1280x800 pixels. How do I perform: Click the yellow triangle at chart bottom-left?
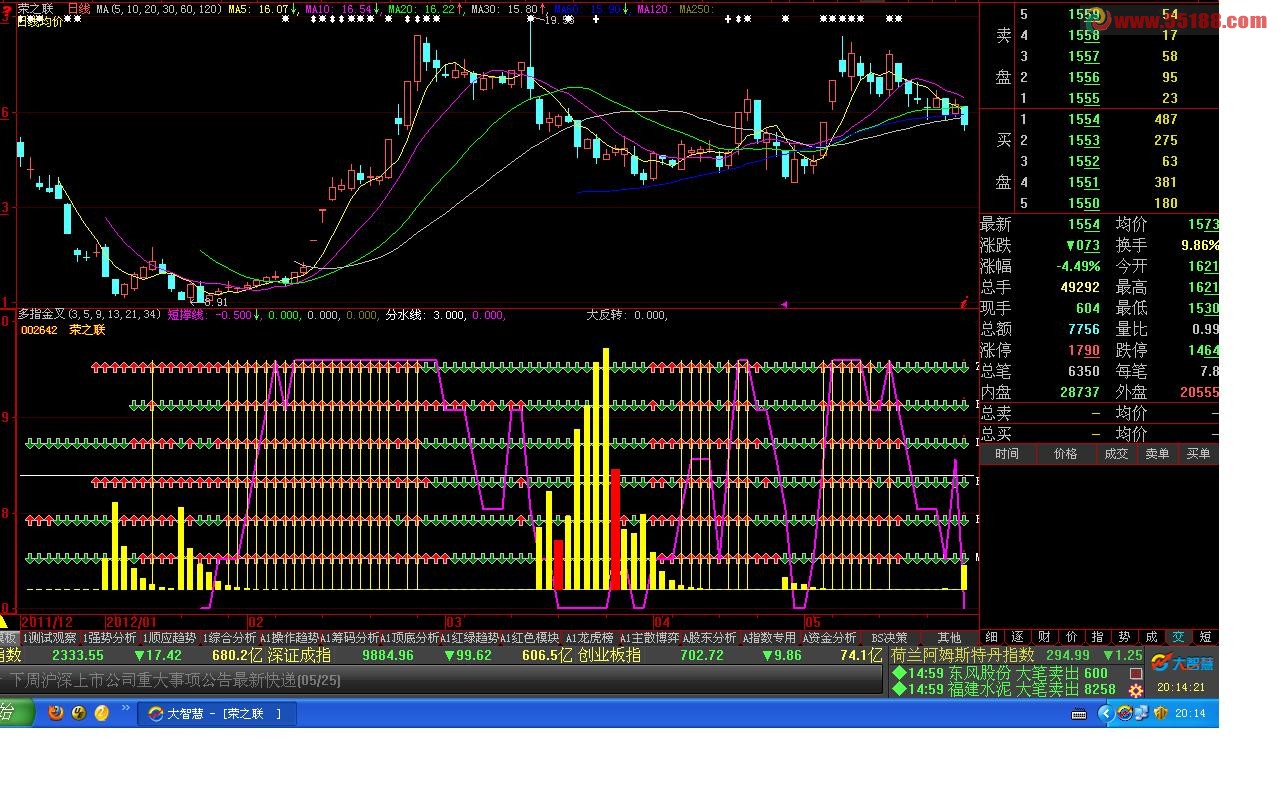[4, 622]
